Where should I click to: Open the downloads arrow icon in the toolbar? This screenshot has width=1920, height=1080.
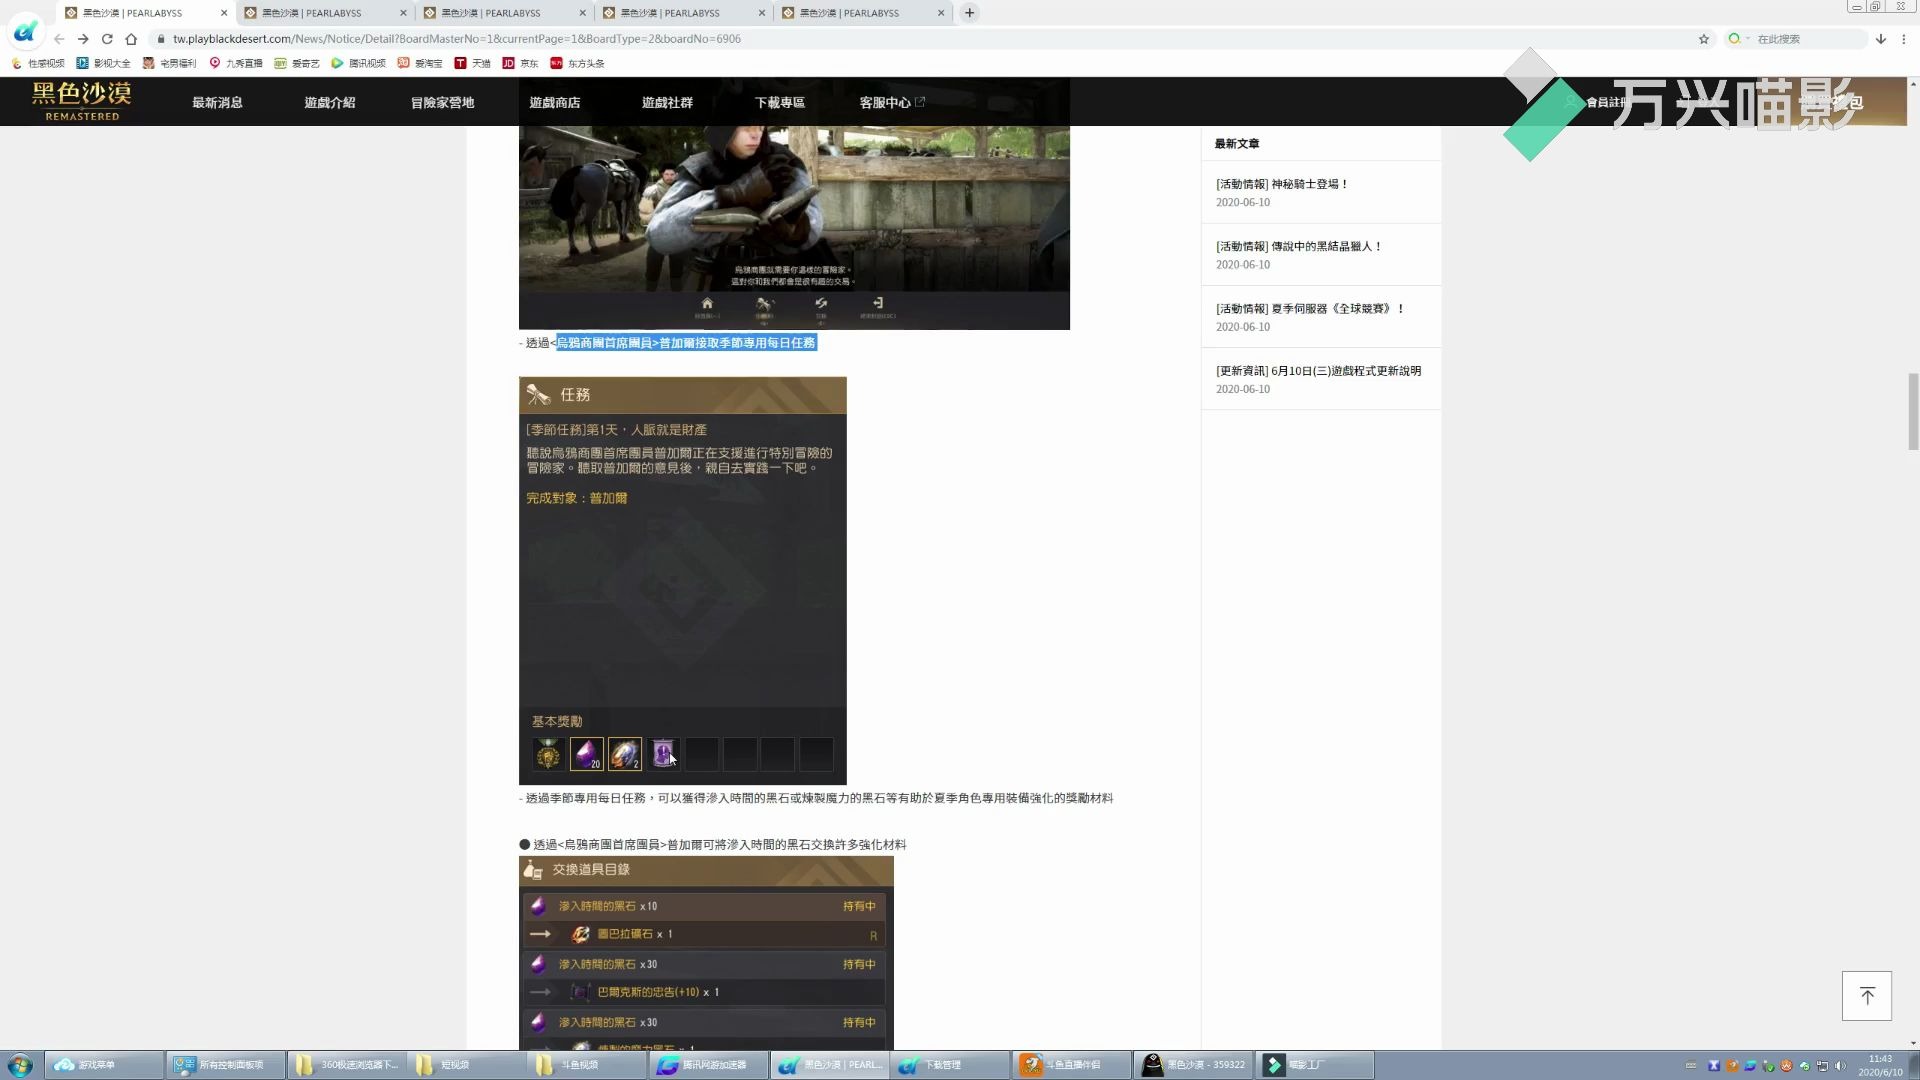(x=1881, y=39)
